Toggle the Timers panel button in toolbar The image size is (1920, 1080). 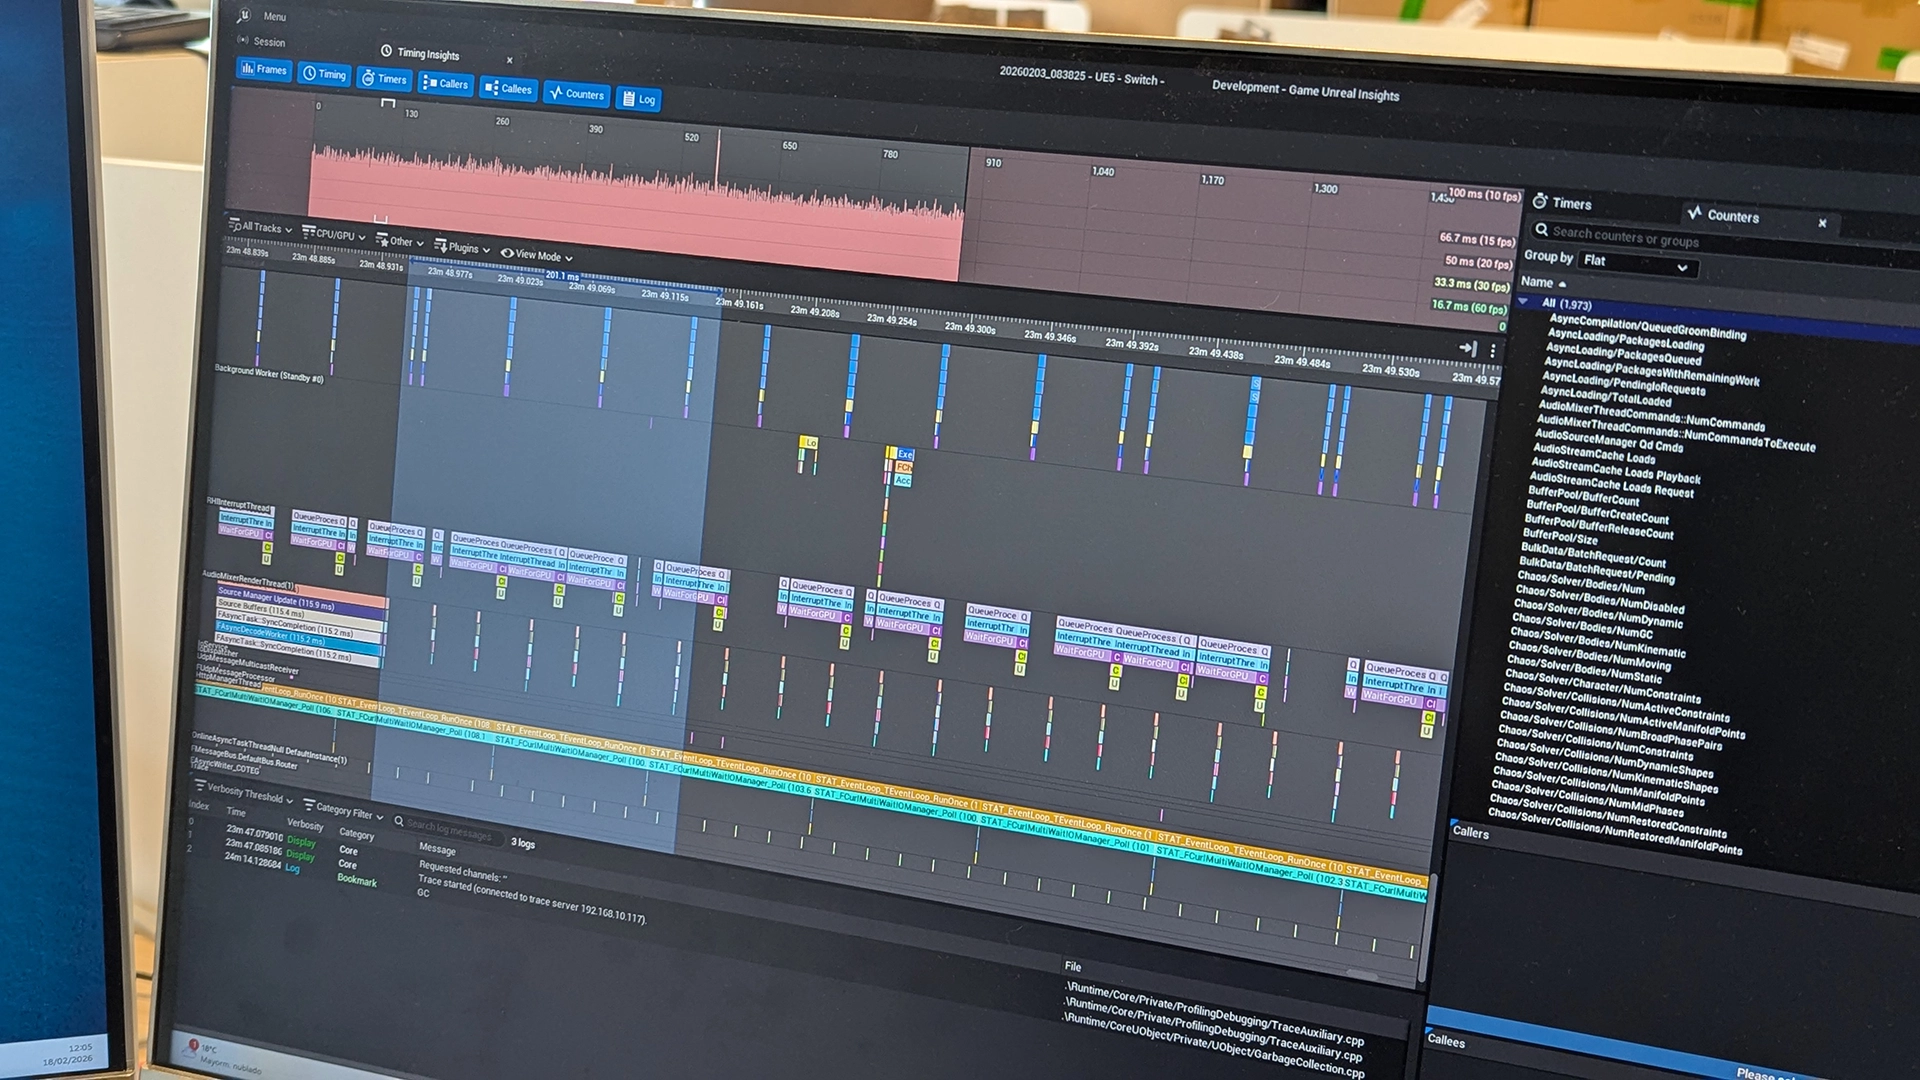point(384,79)
